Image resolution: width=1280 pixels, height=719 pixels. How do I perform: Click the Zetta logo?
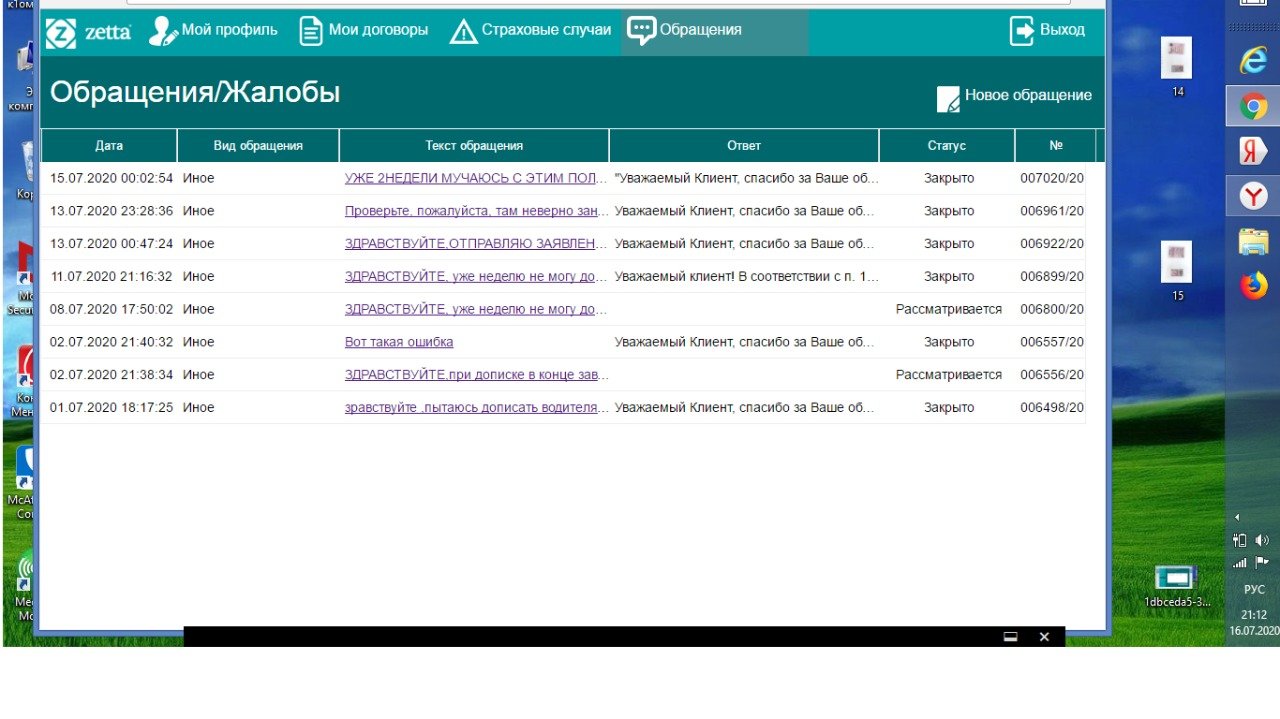(x=88, y=31)
